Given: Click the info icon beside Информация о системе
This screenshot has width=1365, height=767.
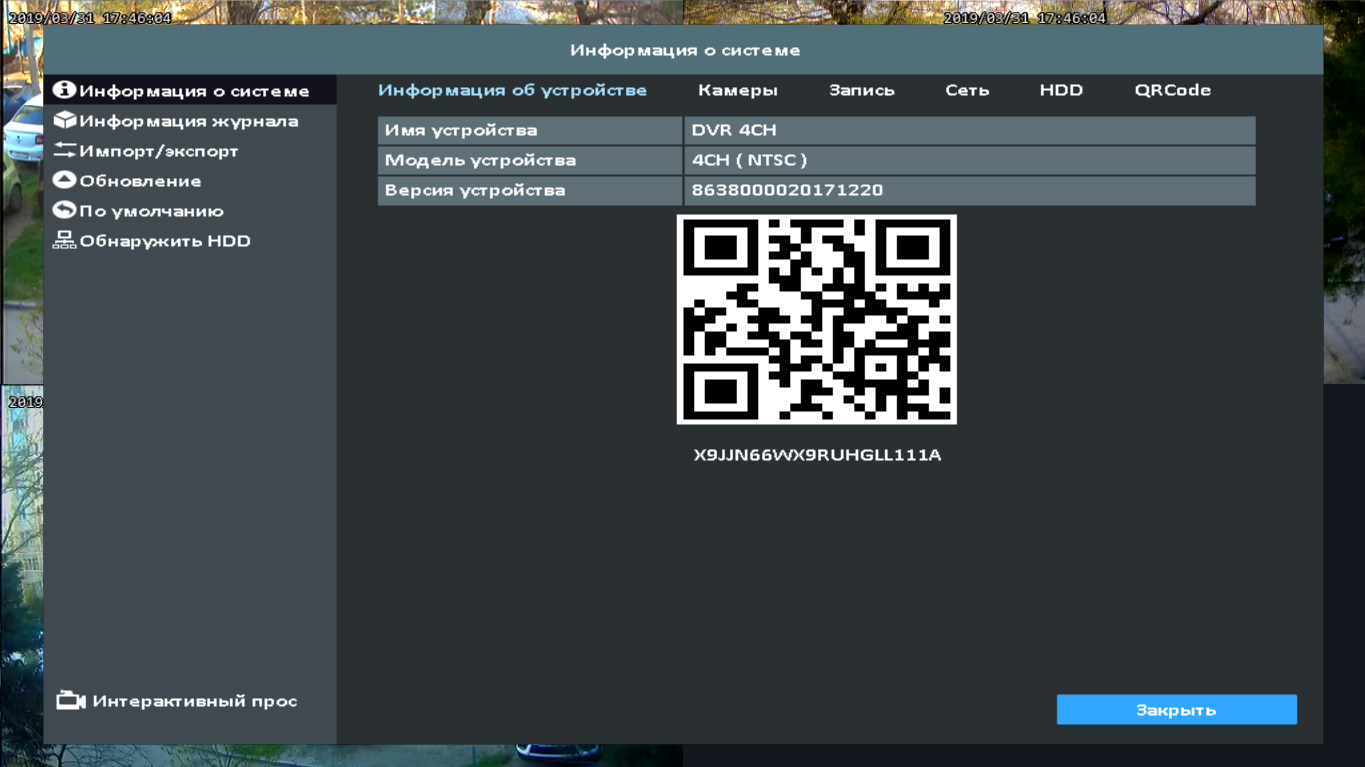Looking at the screenshot, I should (65, 90).
